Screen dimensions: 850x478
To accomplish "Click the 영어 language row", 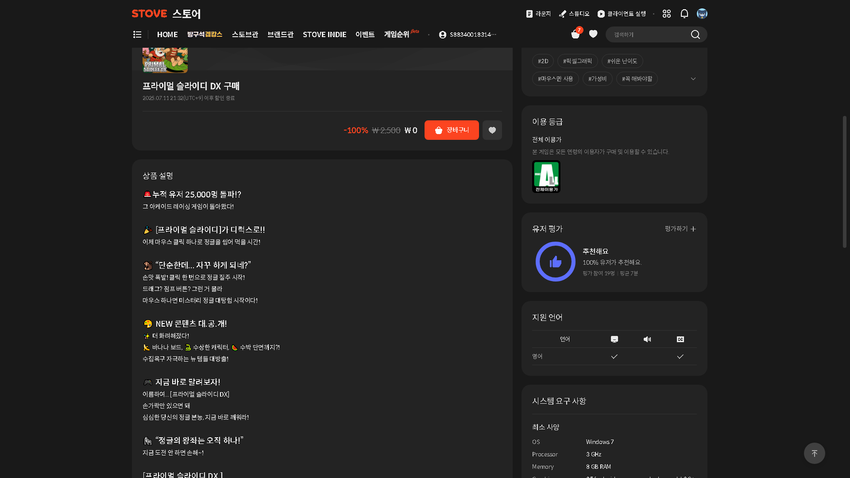I will coord(614,357).
